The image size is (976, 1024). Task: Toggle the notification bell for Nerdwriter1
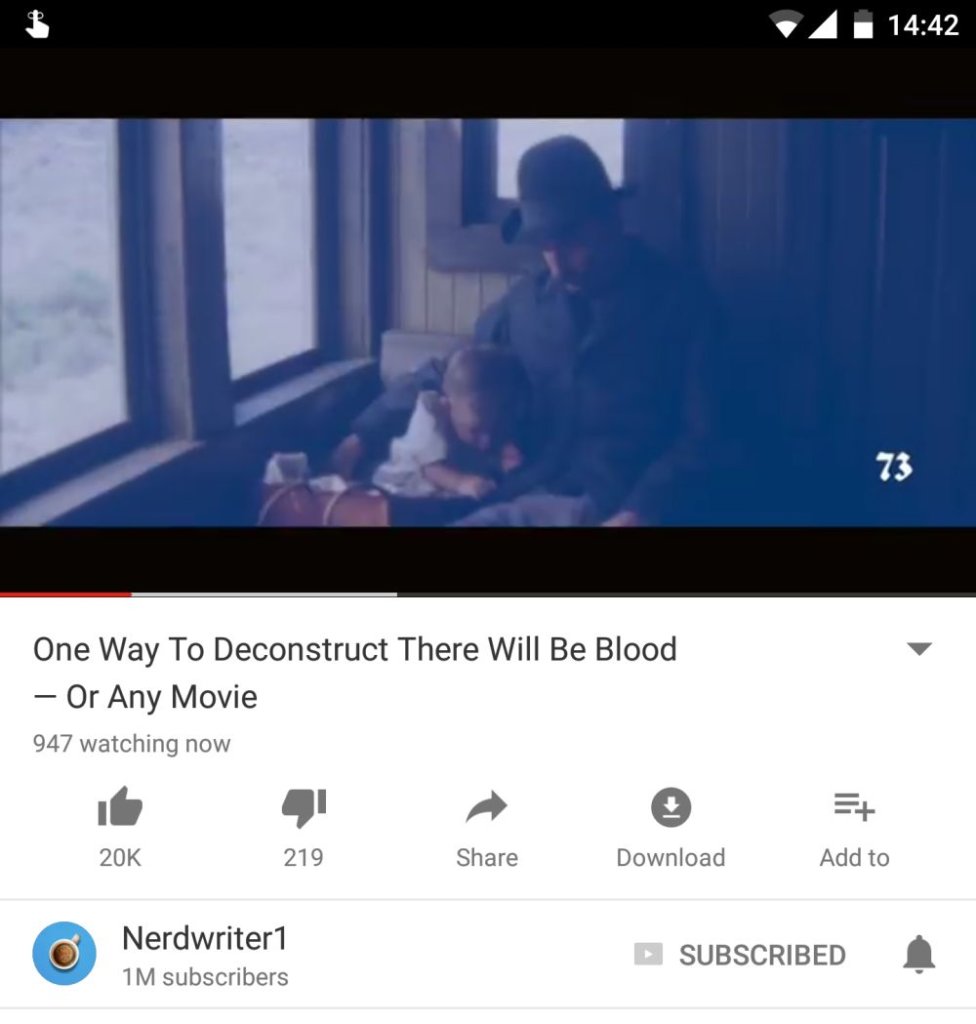click(x=919, y=954)
